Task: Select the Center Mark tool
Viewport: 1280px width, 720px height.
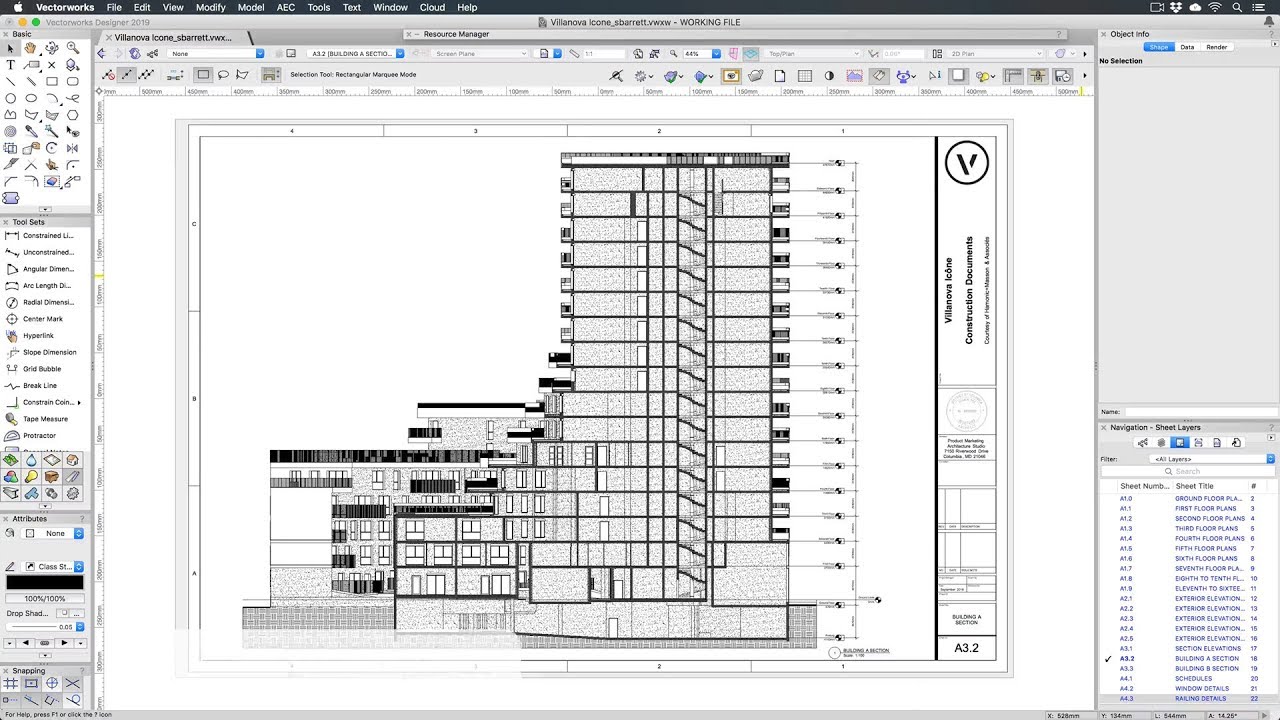Action: (39, 319)
